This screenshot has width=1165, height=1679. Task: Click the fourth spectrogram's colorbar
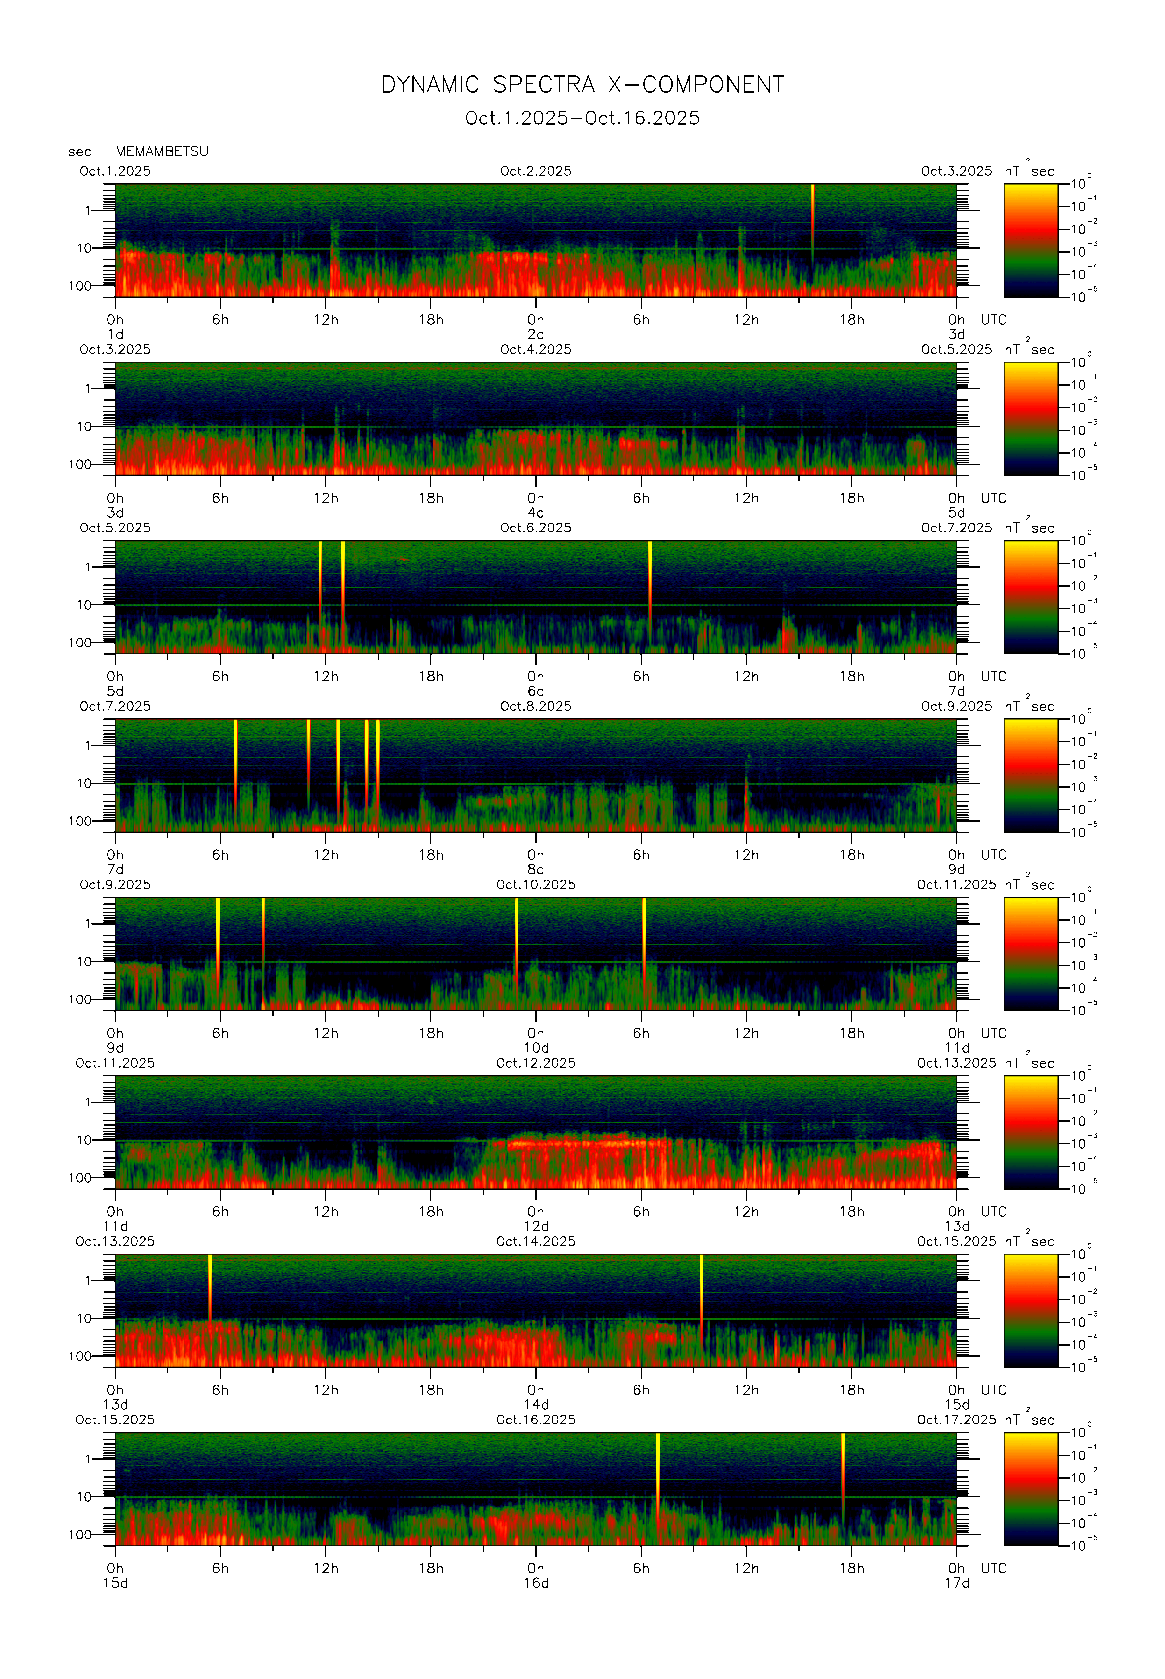pos(1030,775)
